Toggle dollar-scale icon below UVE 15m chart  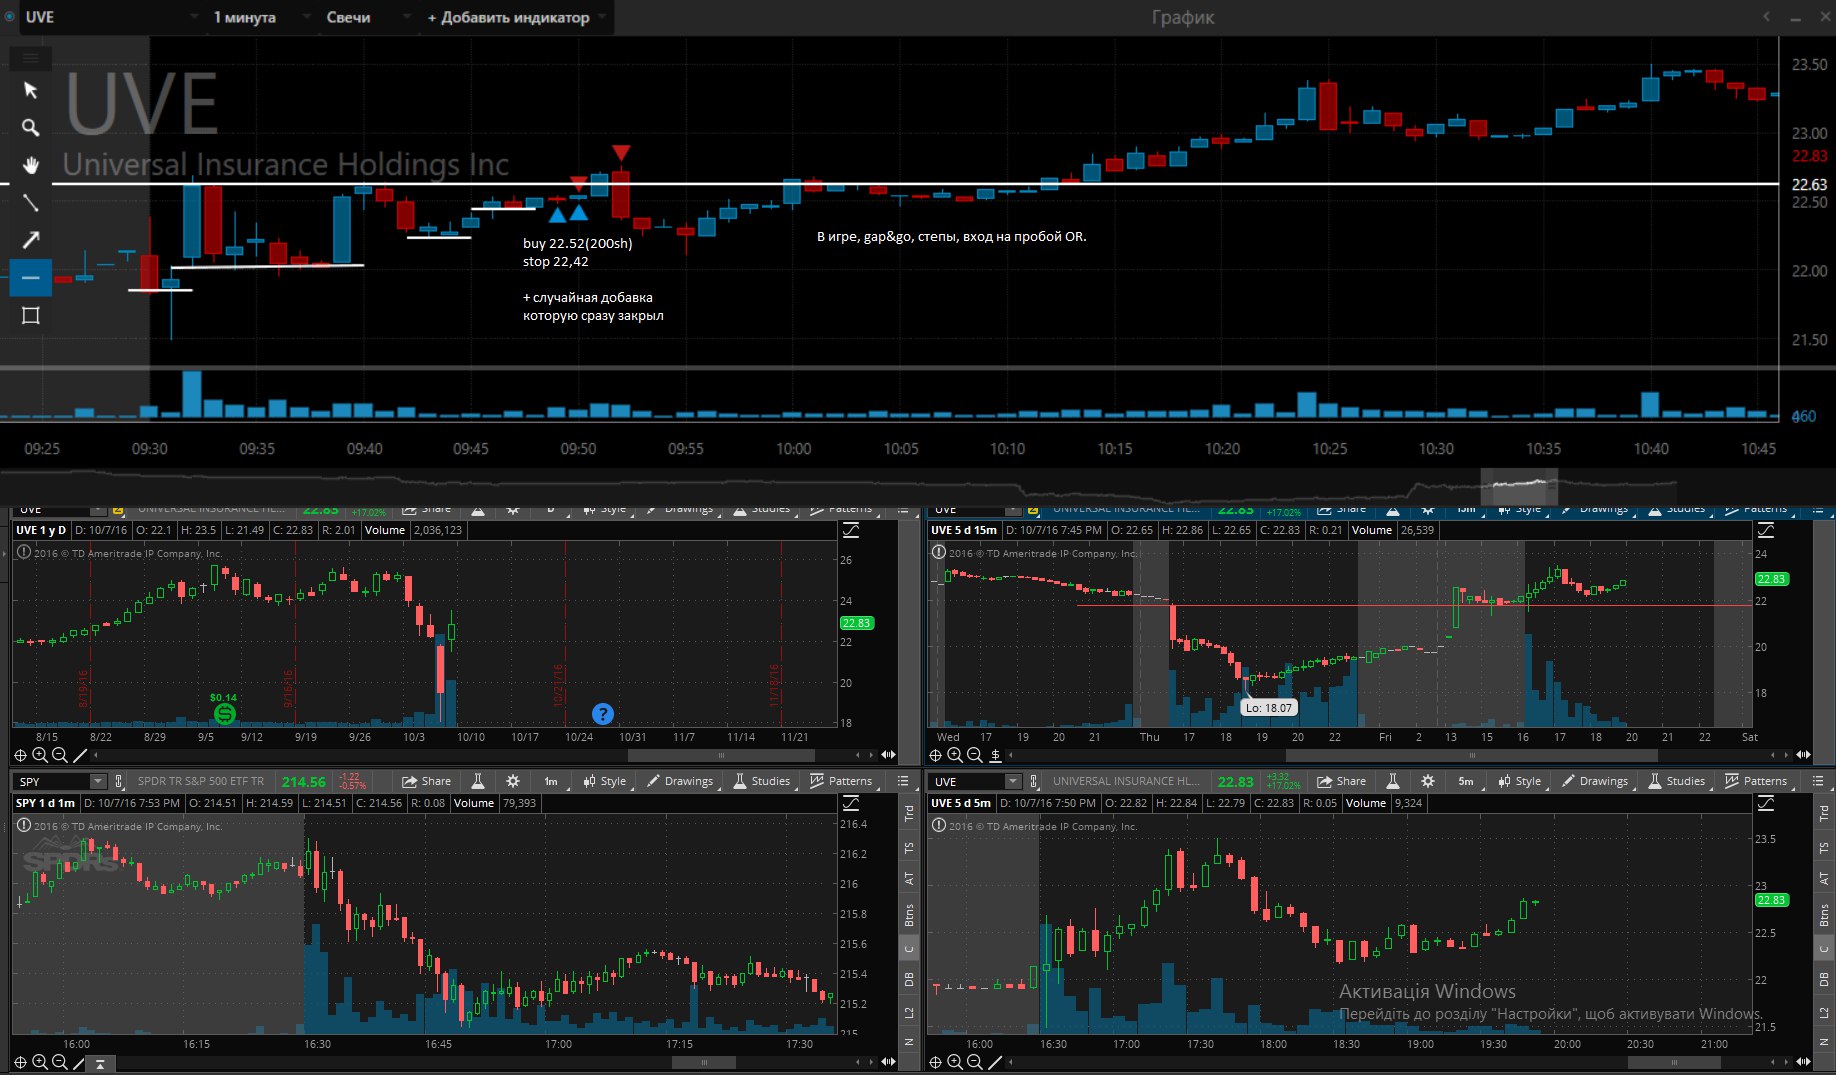(x=995, y=755)
